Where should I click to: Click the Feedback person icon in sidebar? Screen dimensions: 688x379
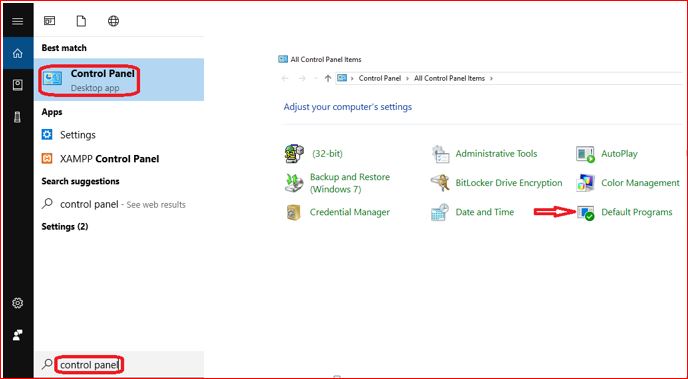click(18, 335)
